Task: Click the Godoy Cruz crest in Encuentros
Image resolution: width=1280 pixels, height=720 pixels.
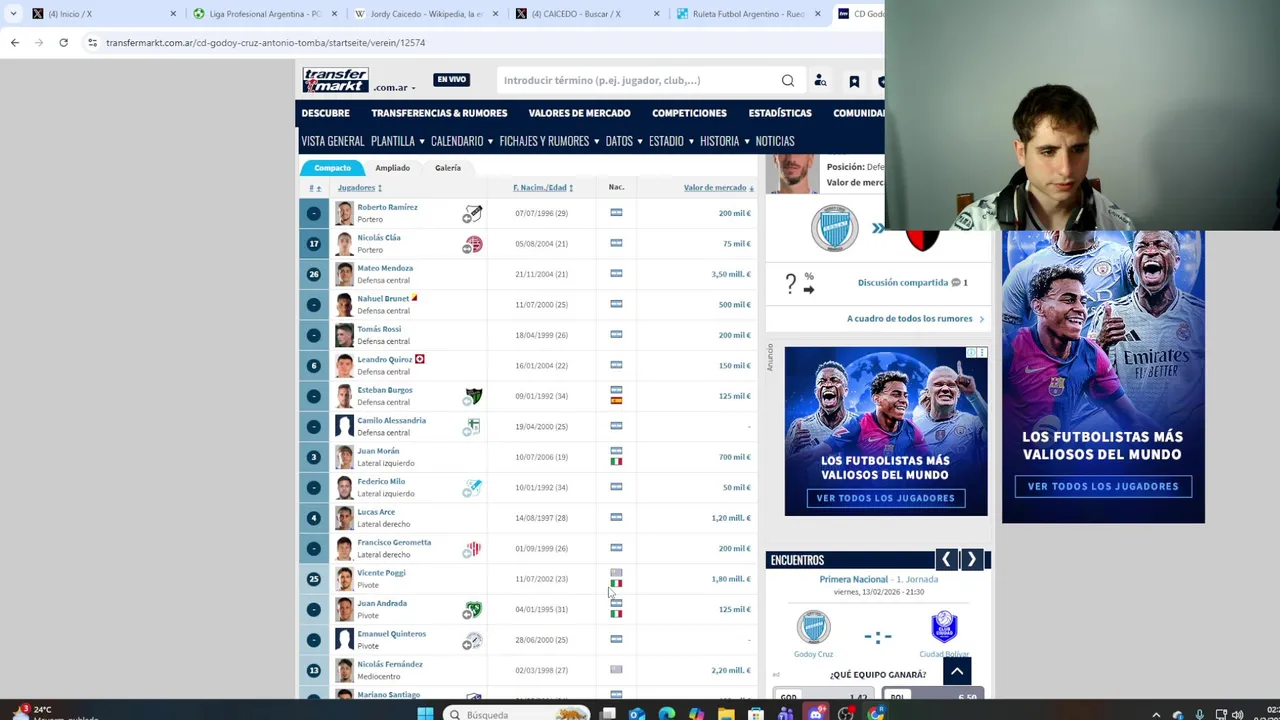Action: [813, 628]
